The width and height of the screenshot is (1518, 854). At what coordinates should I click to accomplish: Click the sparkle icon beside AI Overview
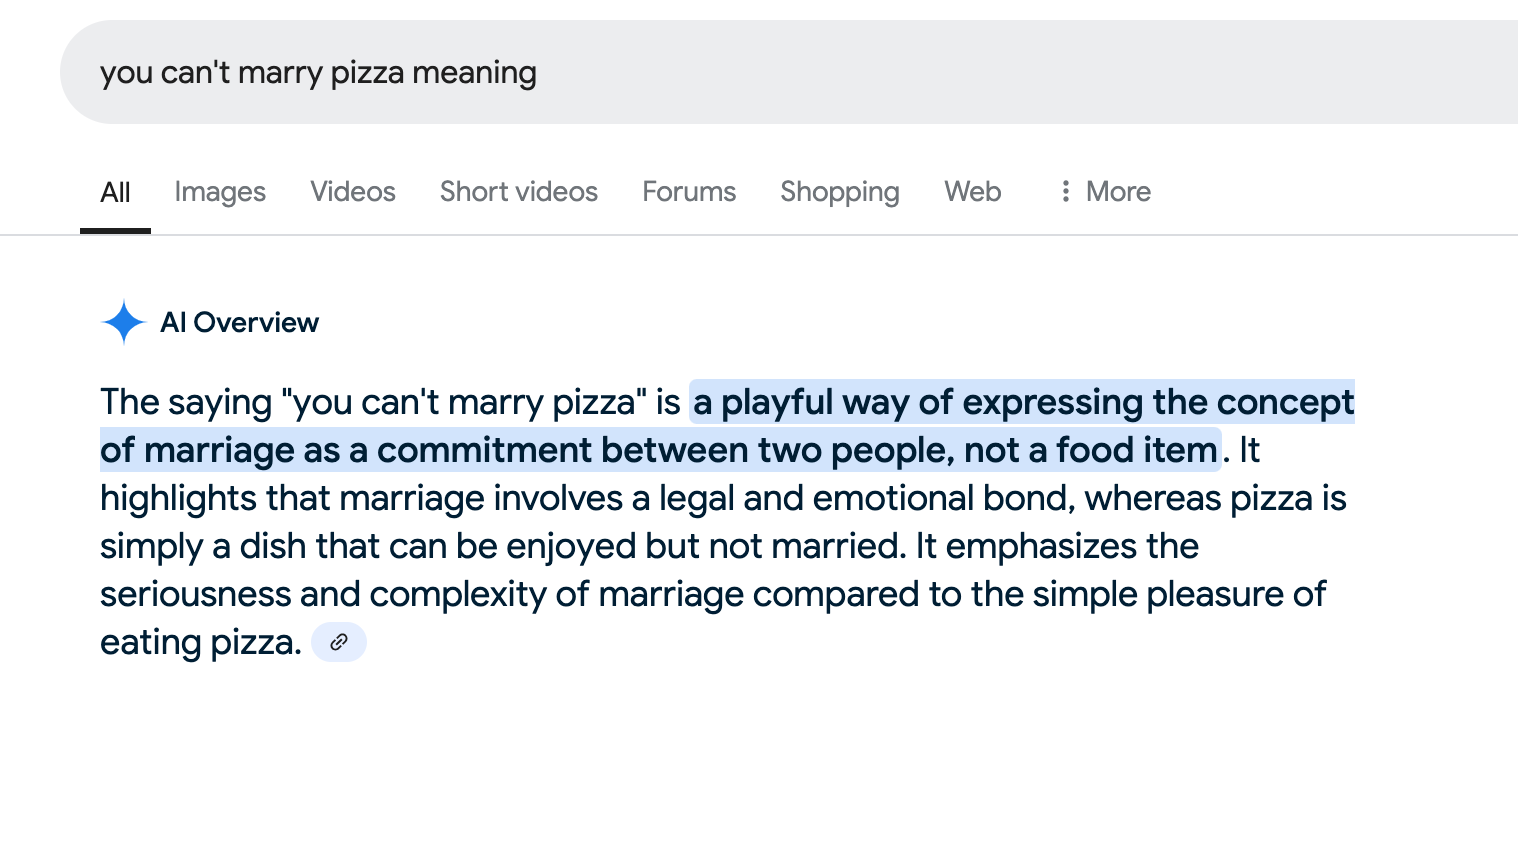(124, 322)
